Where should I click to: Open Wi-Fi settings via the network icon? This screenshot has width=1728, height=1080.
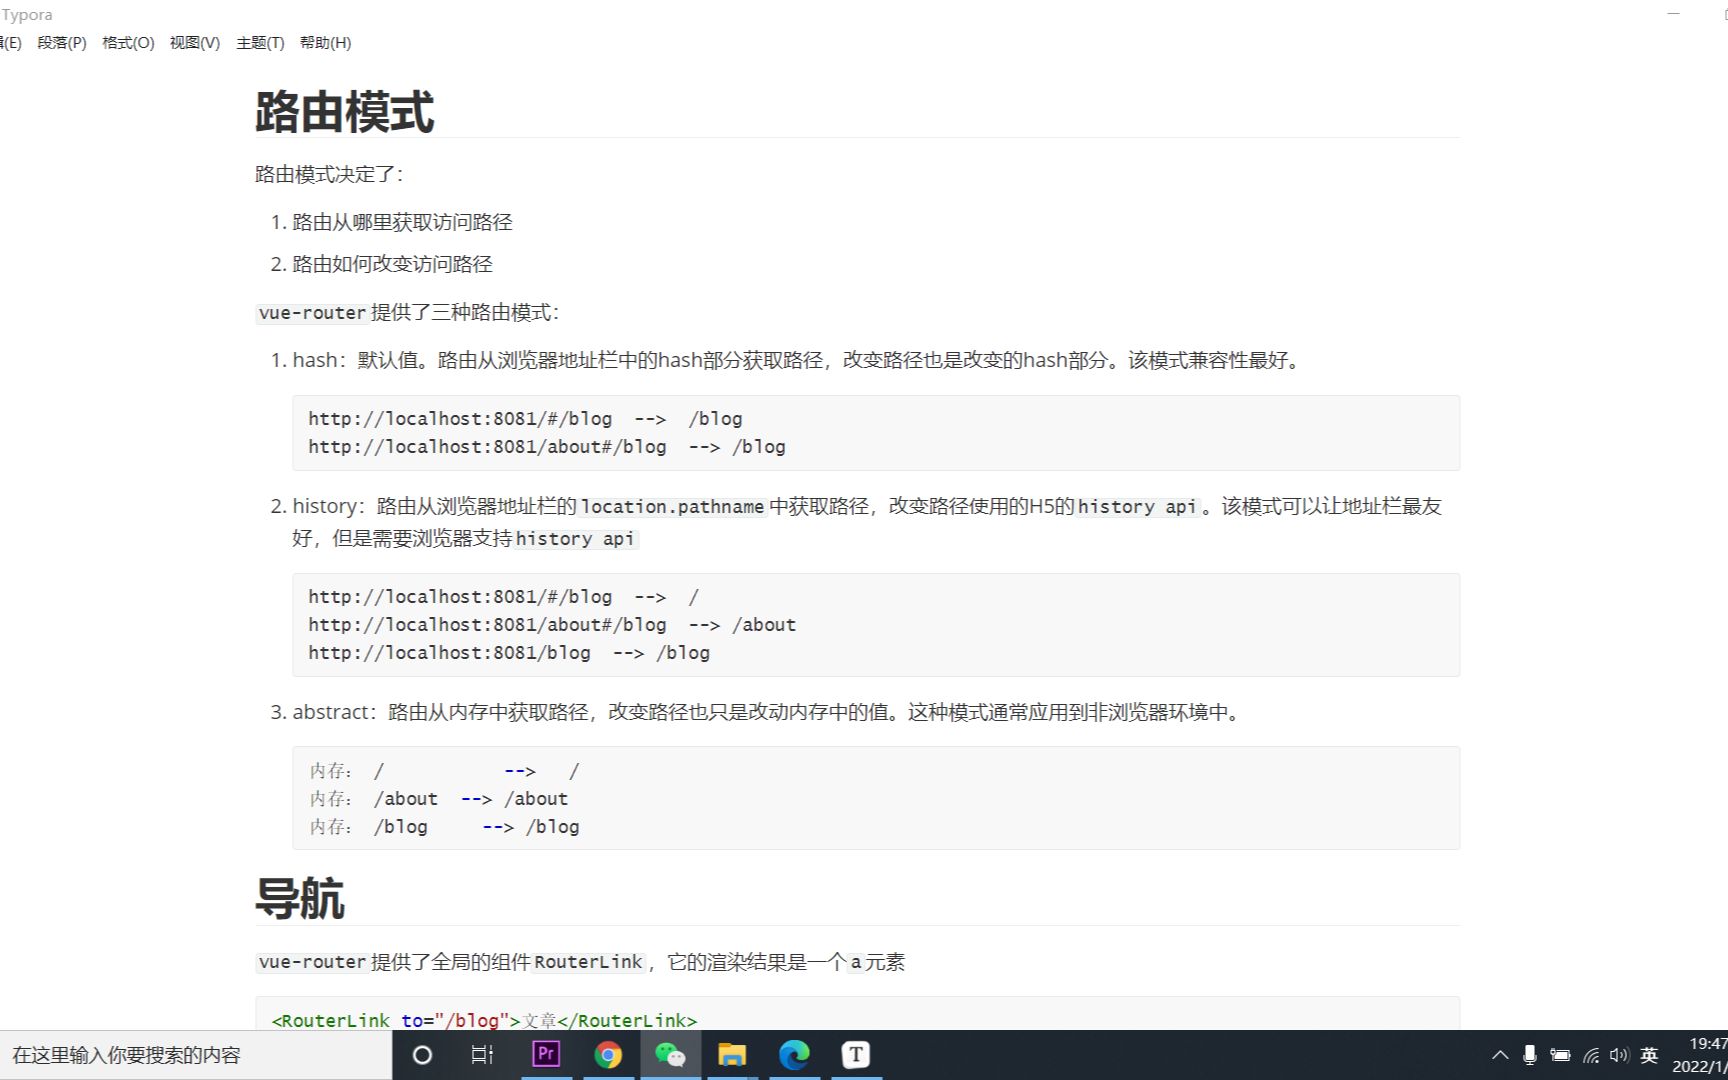coord(1592,1055)
